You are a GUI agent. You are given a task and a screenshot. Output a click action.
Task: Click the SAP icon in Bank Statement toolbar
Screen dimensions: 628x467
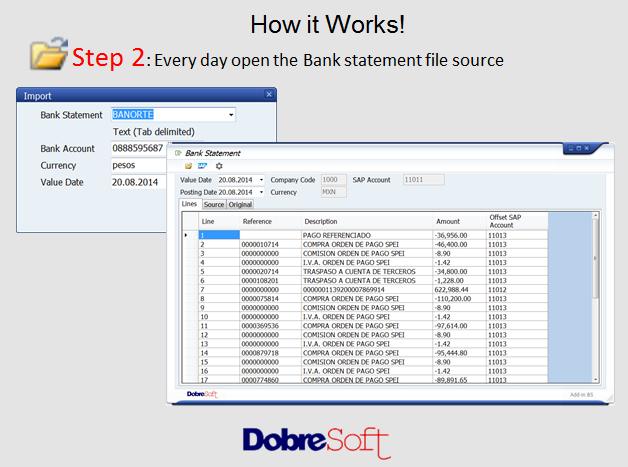203,166
